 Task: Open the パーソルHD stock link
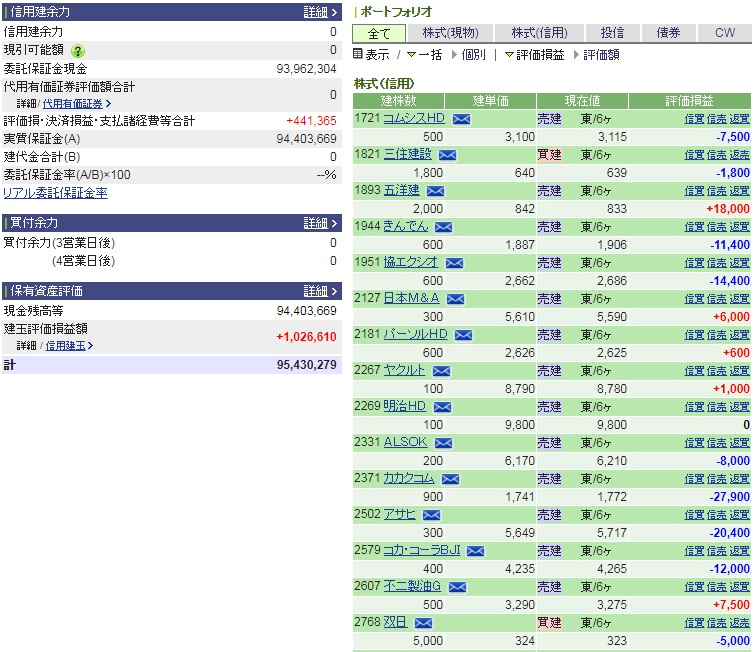click(x=415, y=334)
